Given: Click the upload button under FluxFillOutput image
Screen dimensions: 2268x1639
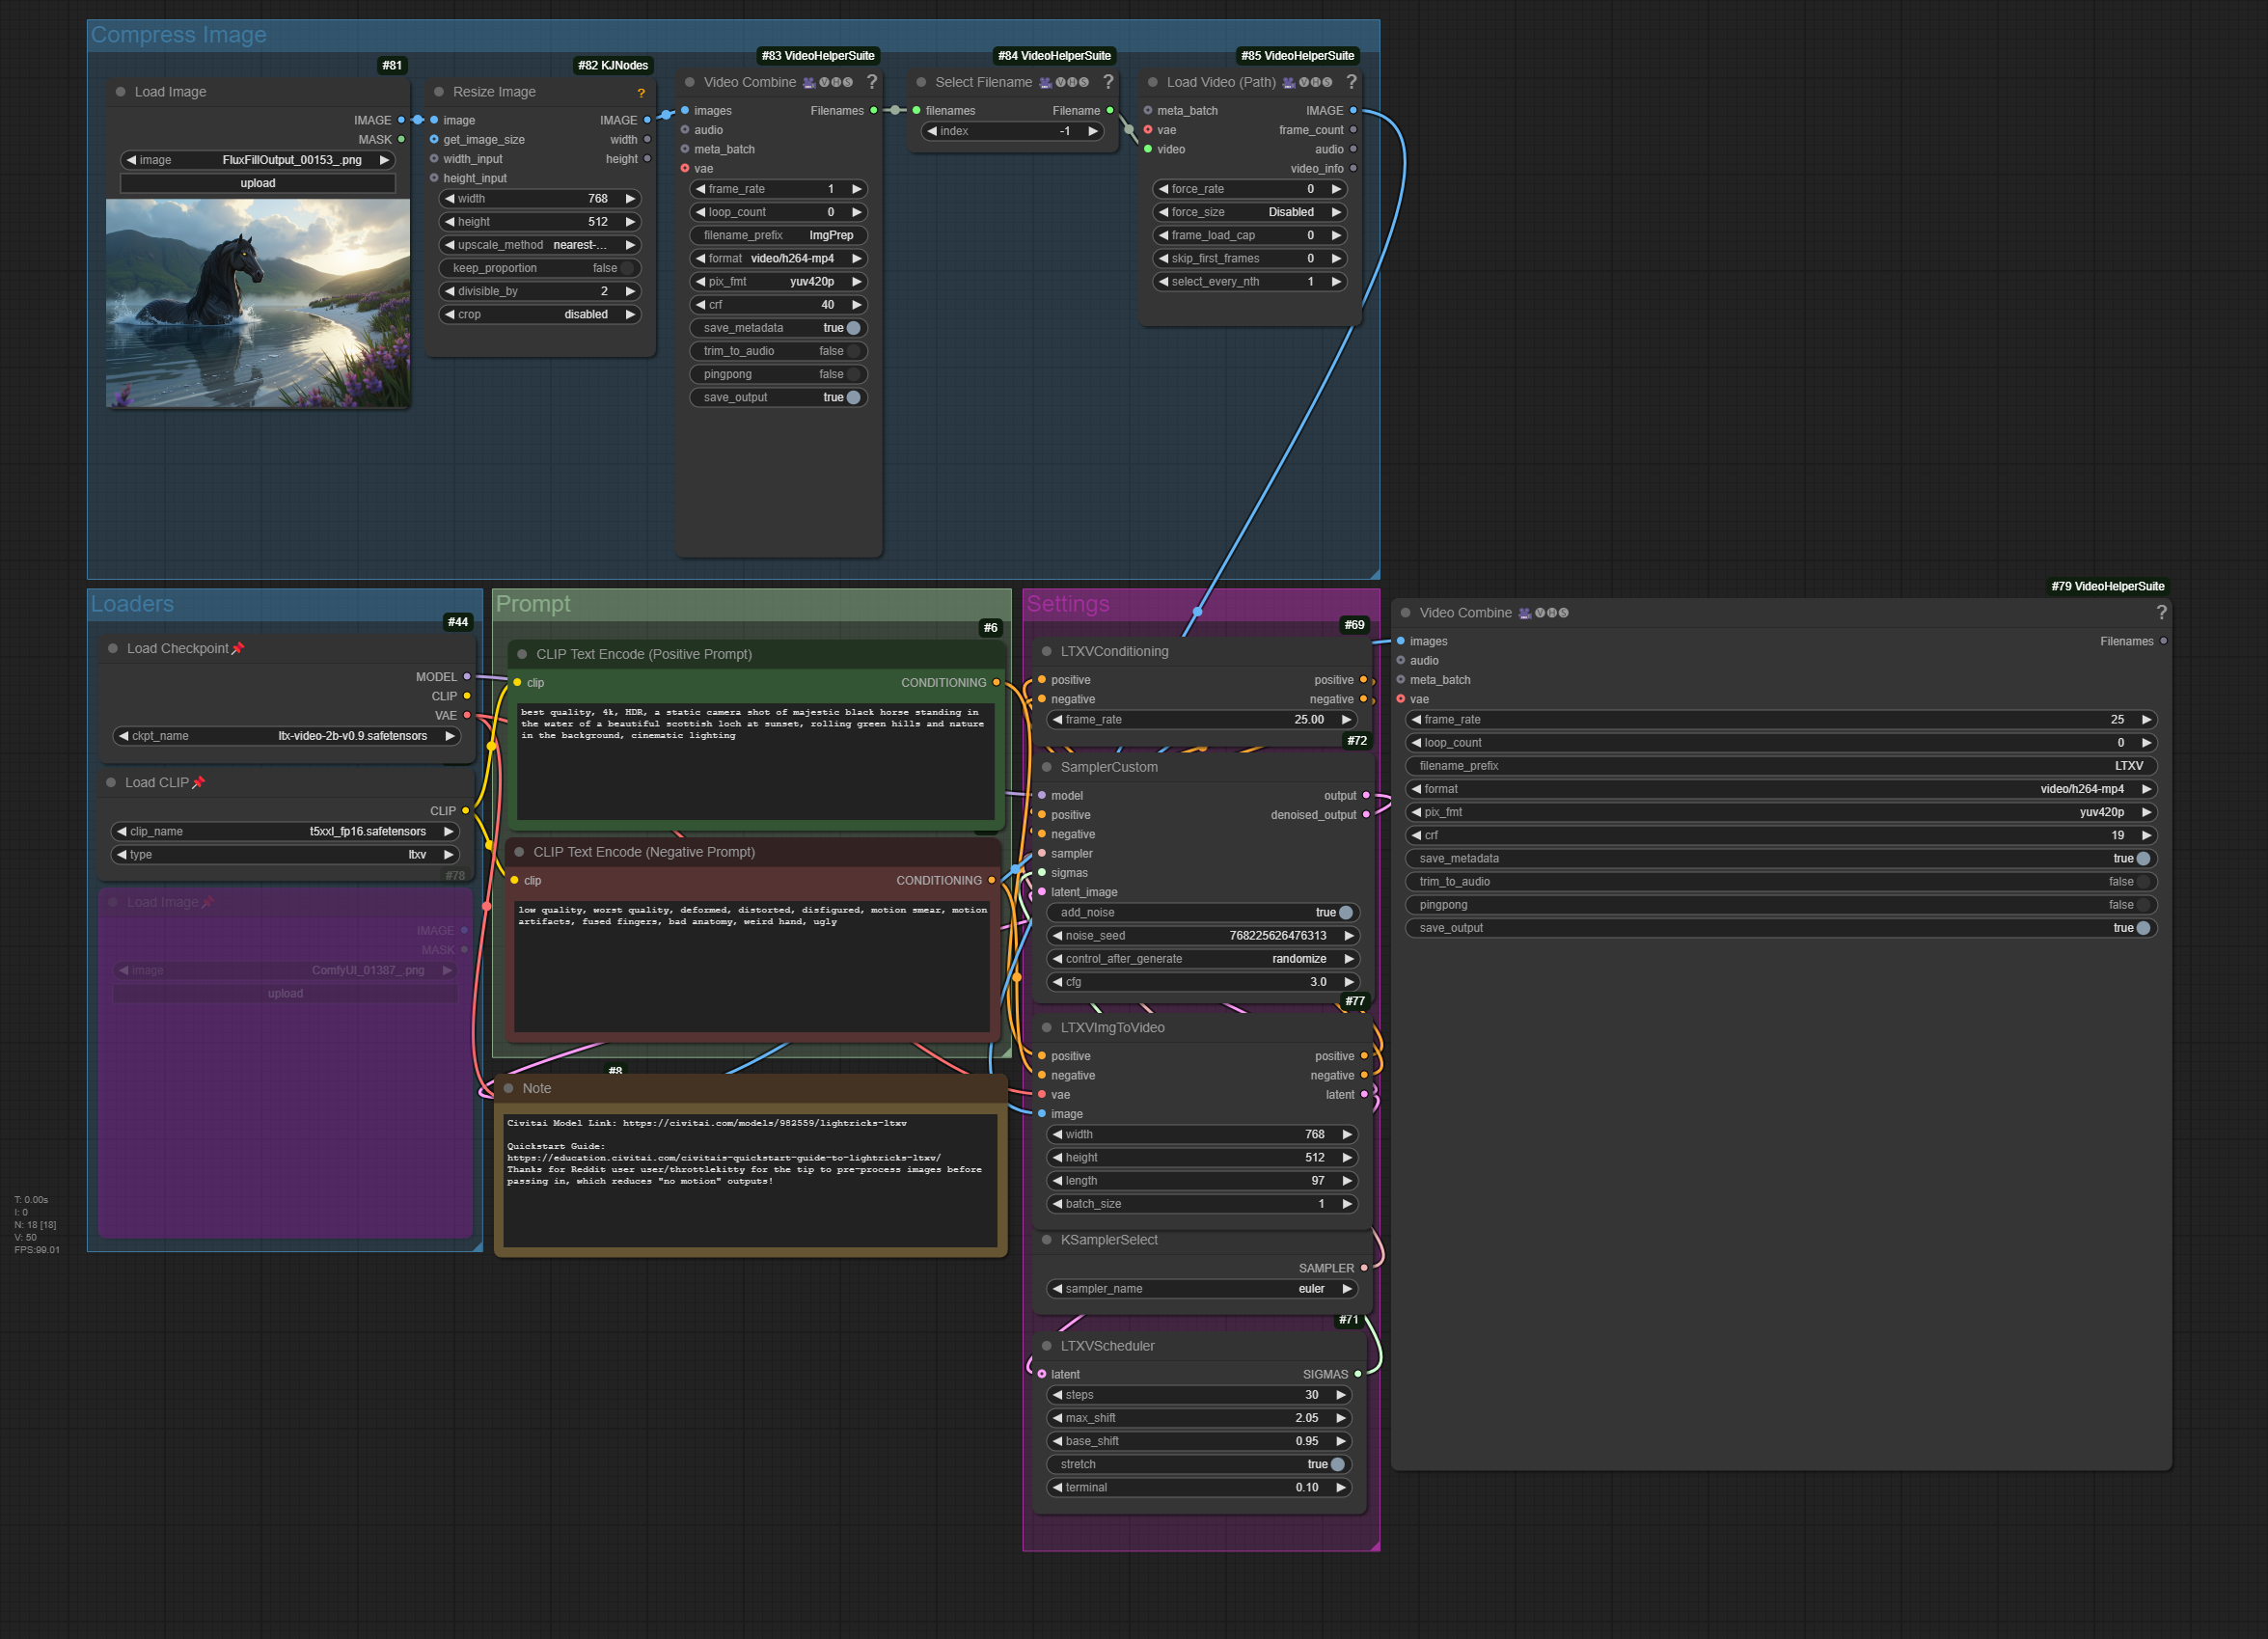Looking at the screenshot, I should click(x=258, y=183).
